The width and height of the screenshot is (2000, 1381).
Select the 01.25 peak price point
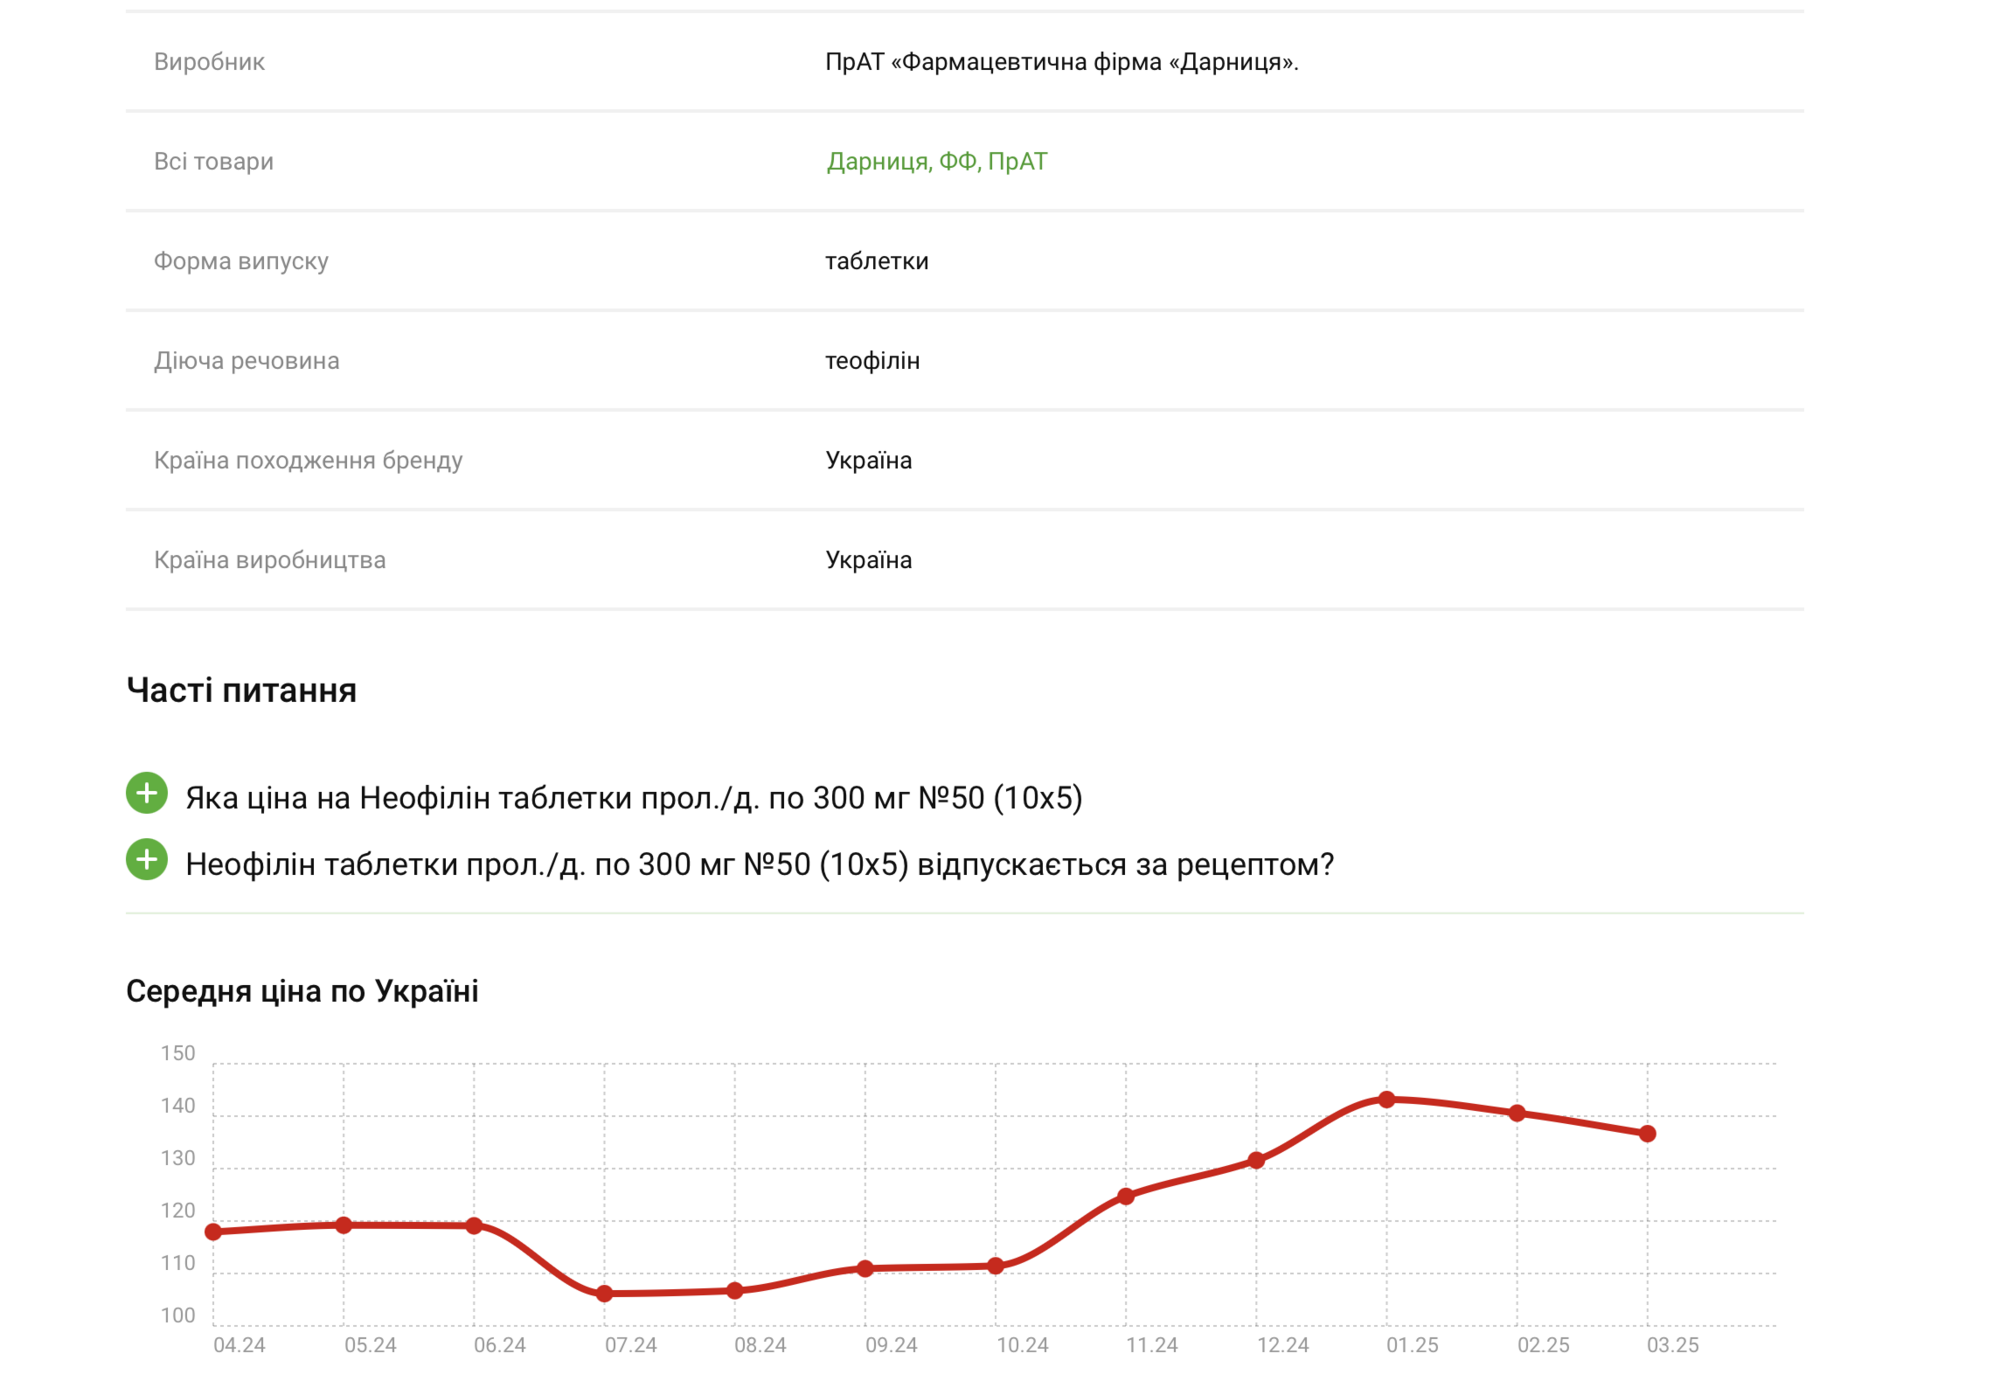1387,1100
